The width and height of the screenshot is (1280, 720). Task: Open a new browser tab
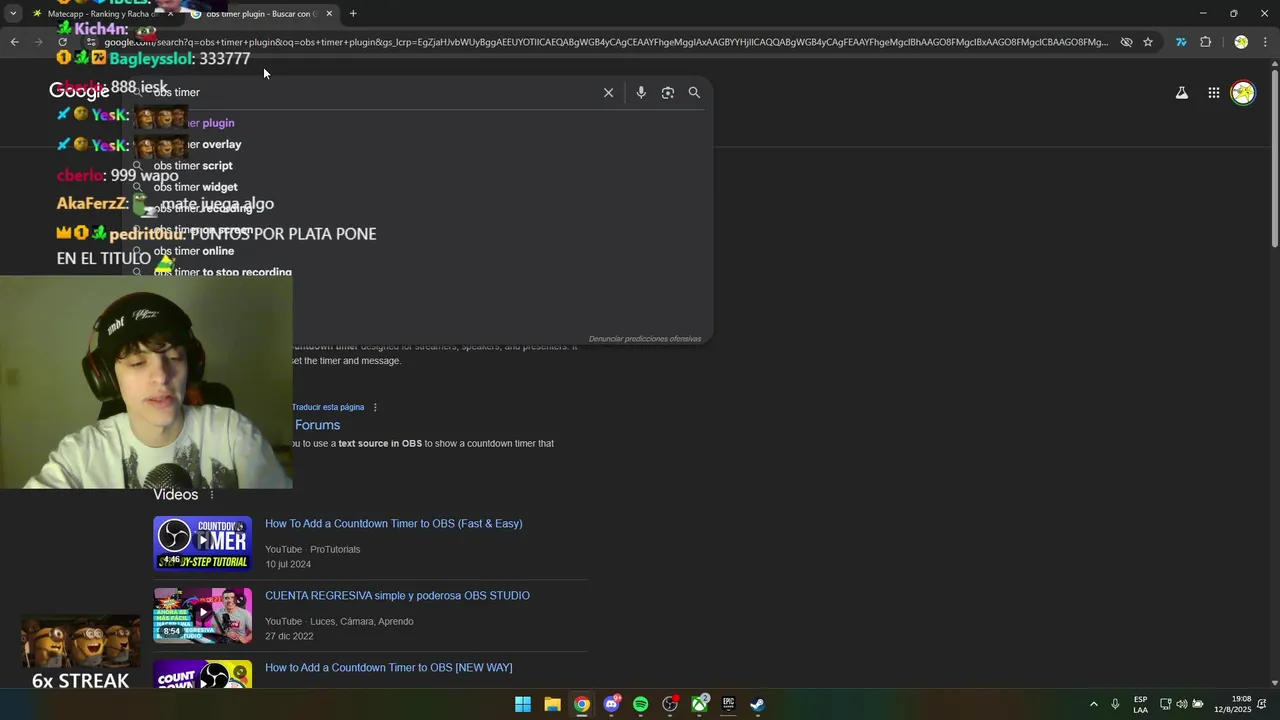[x=353, y=14]
